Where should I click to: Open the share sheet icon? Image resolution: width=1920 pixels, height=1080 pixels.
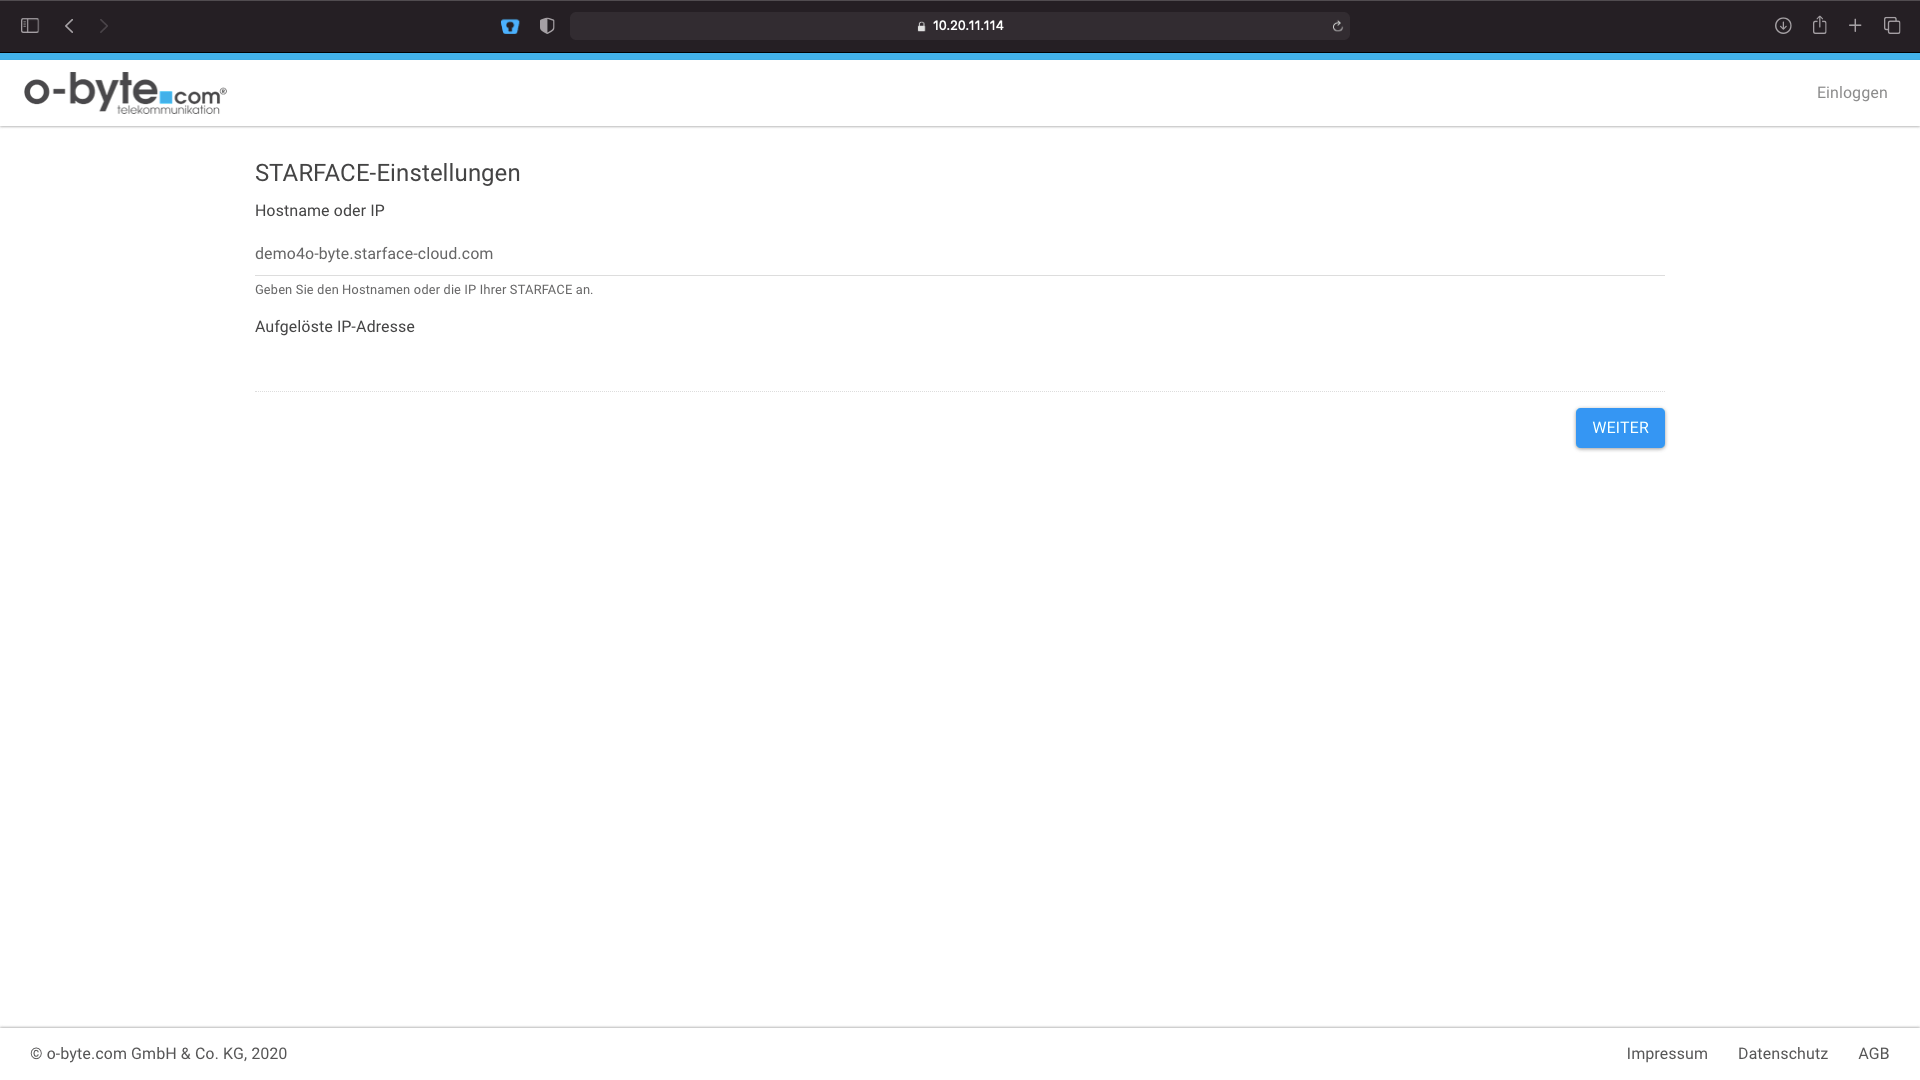point(1820,26)
